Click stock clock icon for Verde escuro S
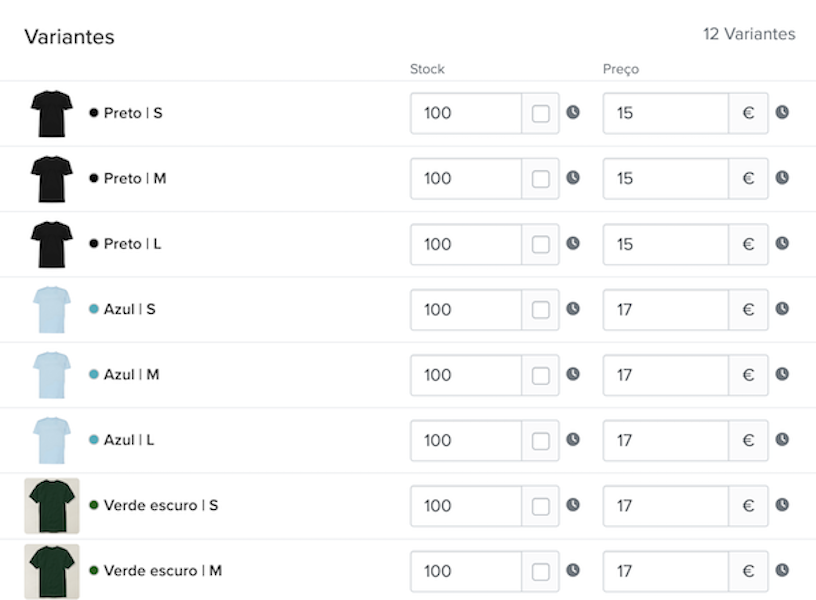This screenshot has height=600, width=816. click(573, 505)
